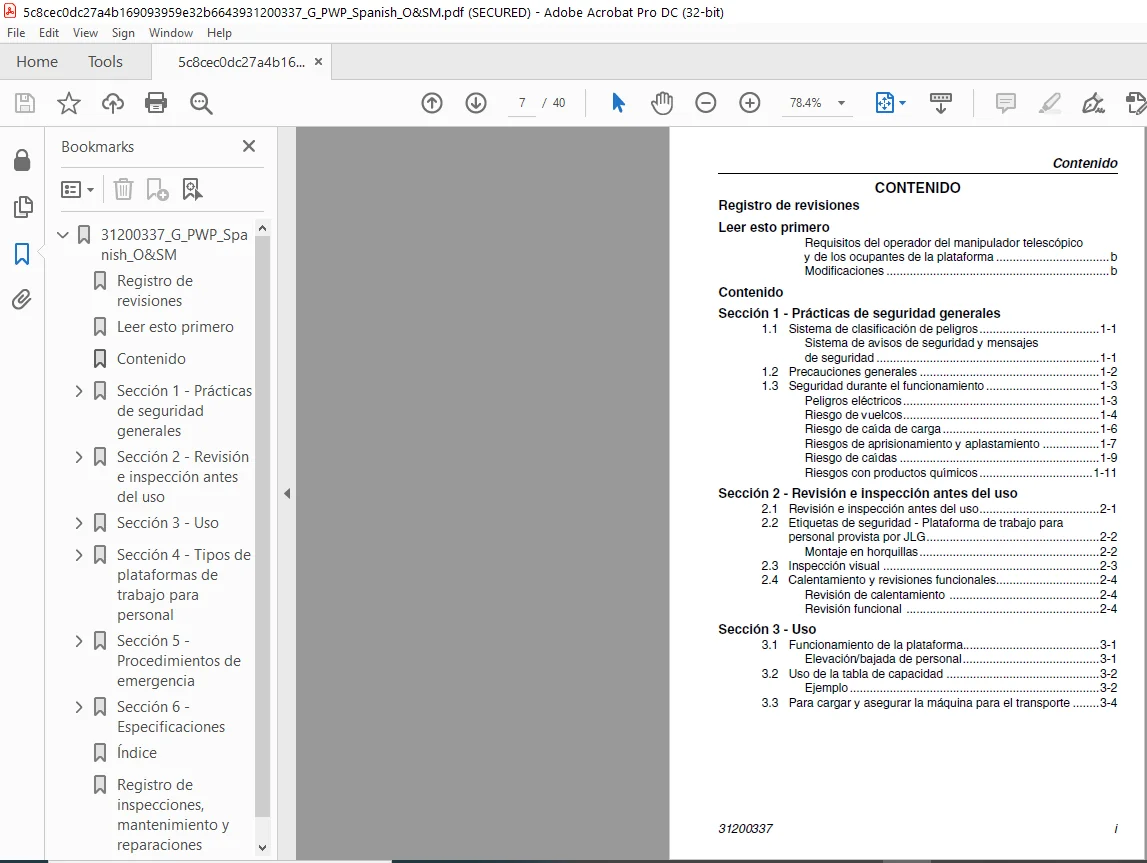Expand Sección 6 - Especificaciones bookmark
This screenshot has width=1147, height=863.
click(x=79, y=707)
